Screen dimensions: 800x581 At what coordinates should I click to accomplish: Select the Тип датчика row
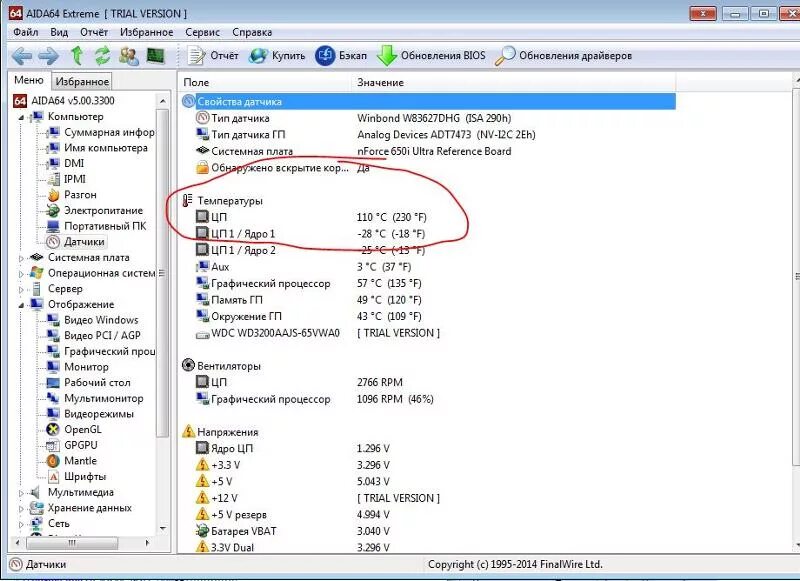429,118
